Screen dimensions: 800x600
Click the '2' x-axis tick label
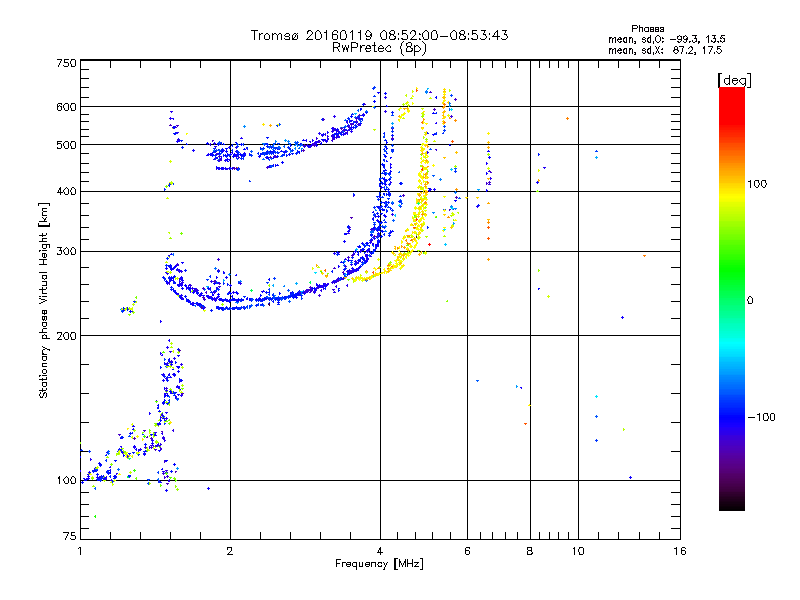click(230, 551)
